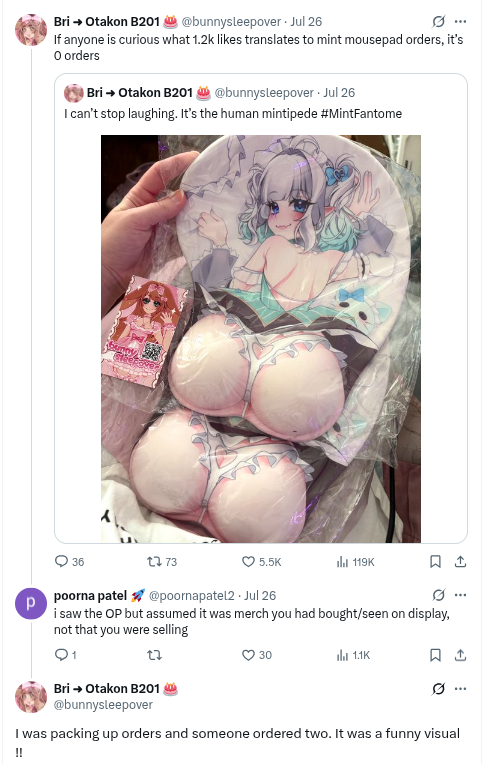View analytics showing 119K views

tap(355, 562)
